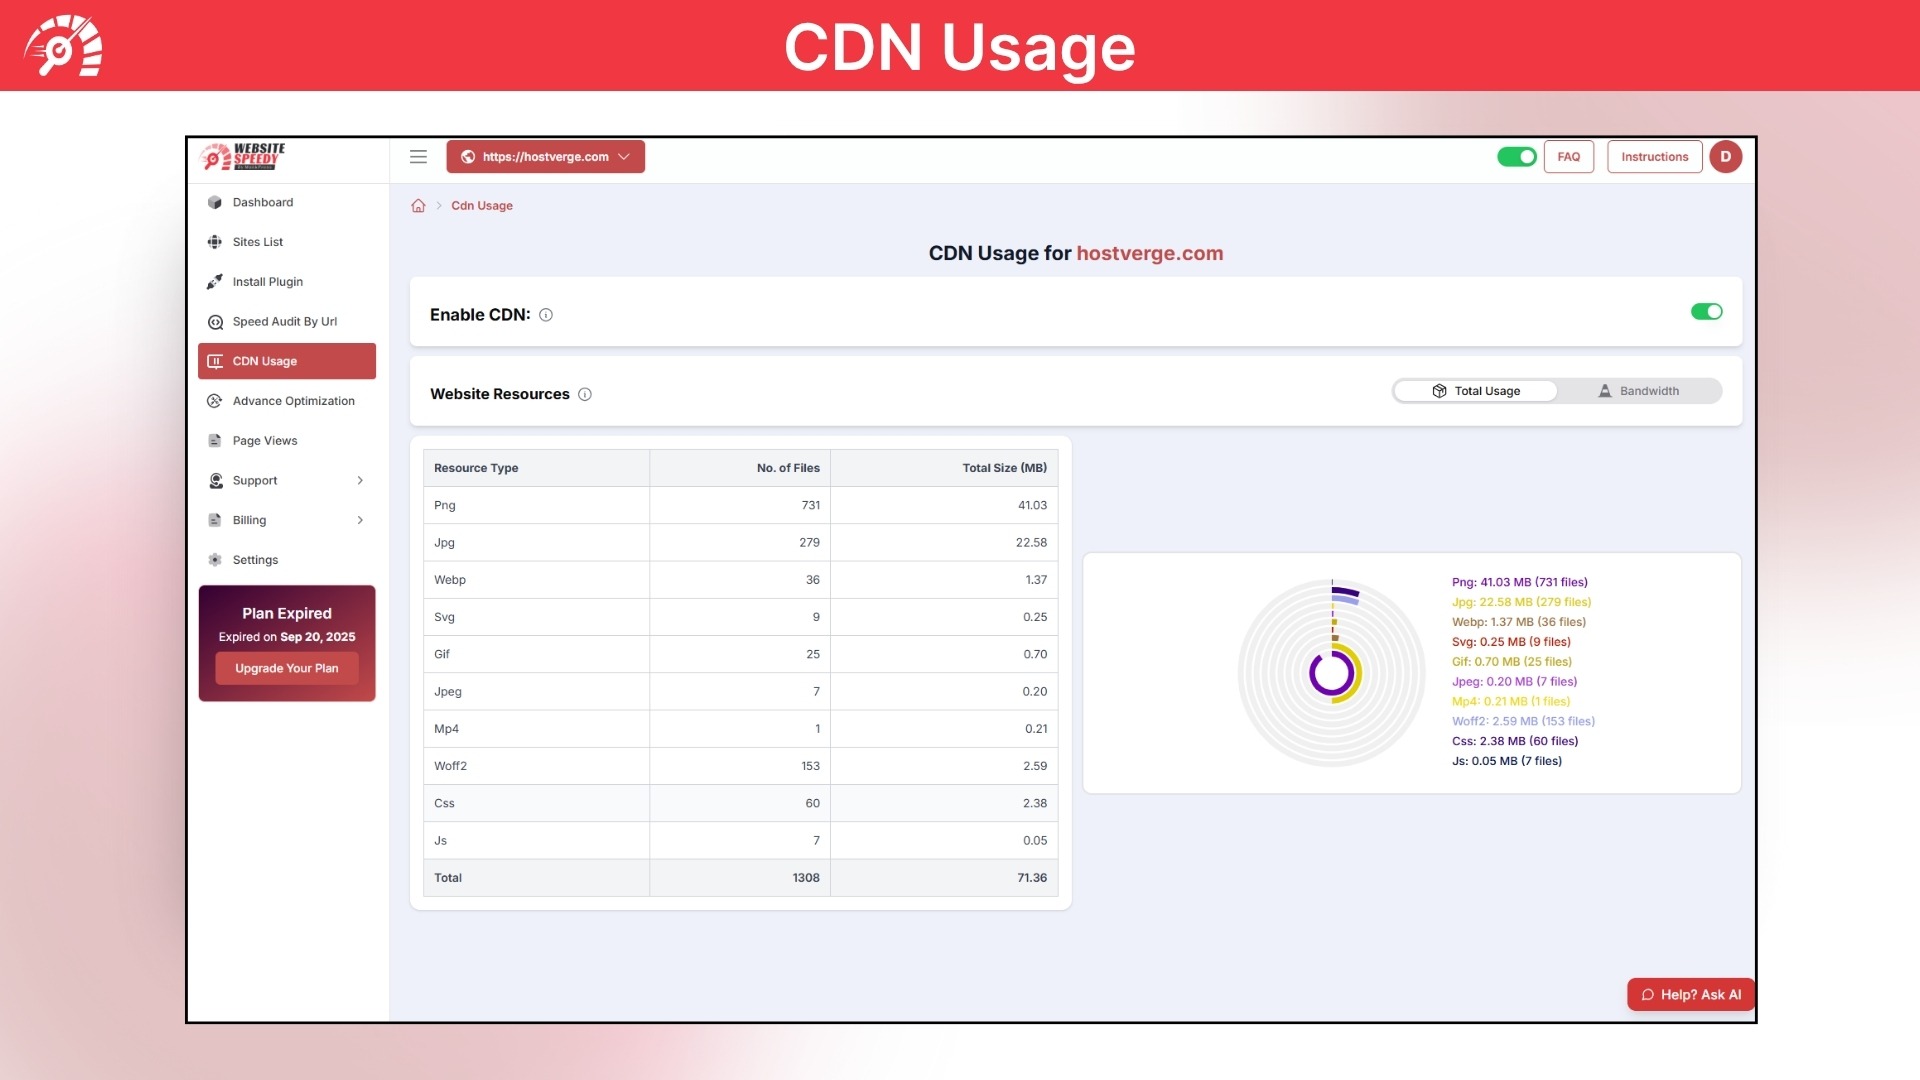
Task: Switch to the Total Usage tab
Action: tap(1475, 391)
